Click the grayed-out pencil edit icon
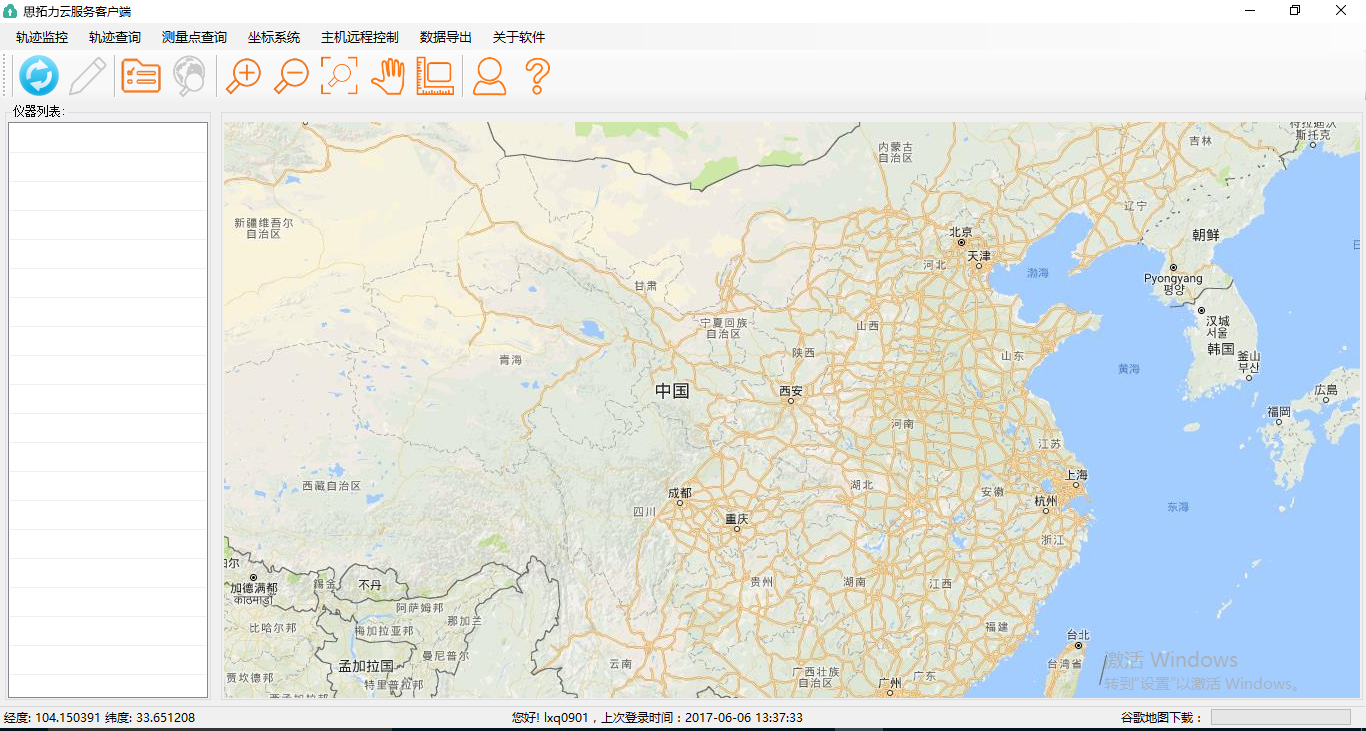Screen dimensions: 1366x731 [88, 76]
